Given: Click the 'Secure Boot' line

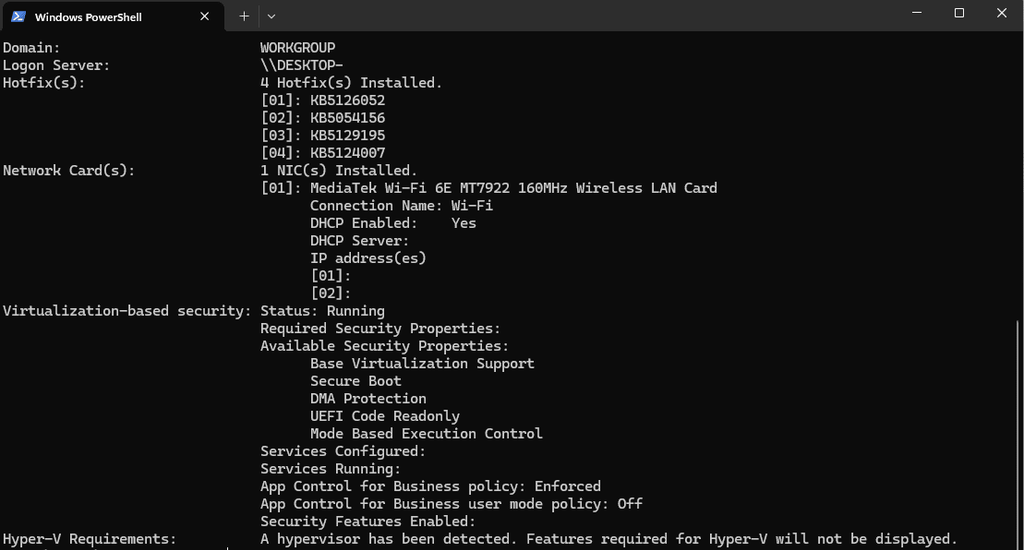Looking at the screenshot, I should coord(356,381).
